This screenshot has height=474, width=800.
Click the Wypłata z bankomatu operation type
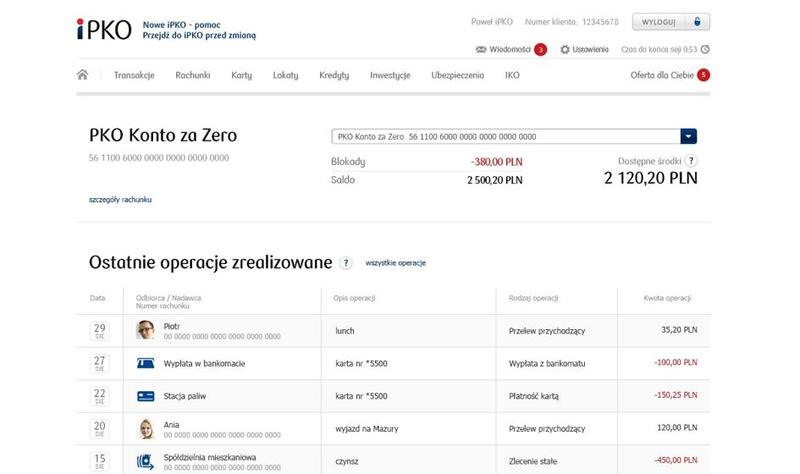(547, 363)
